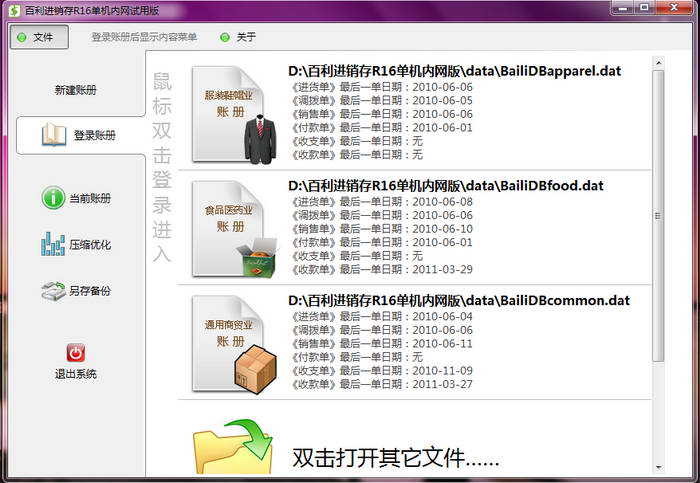Click the cardboard box image

coord(256,369)
